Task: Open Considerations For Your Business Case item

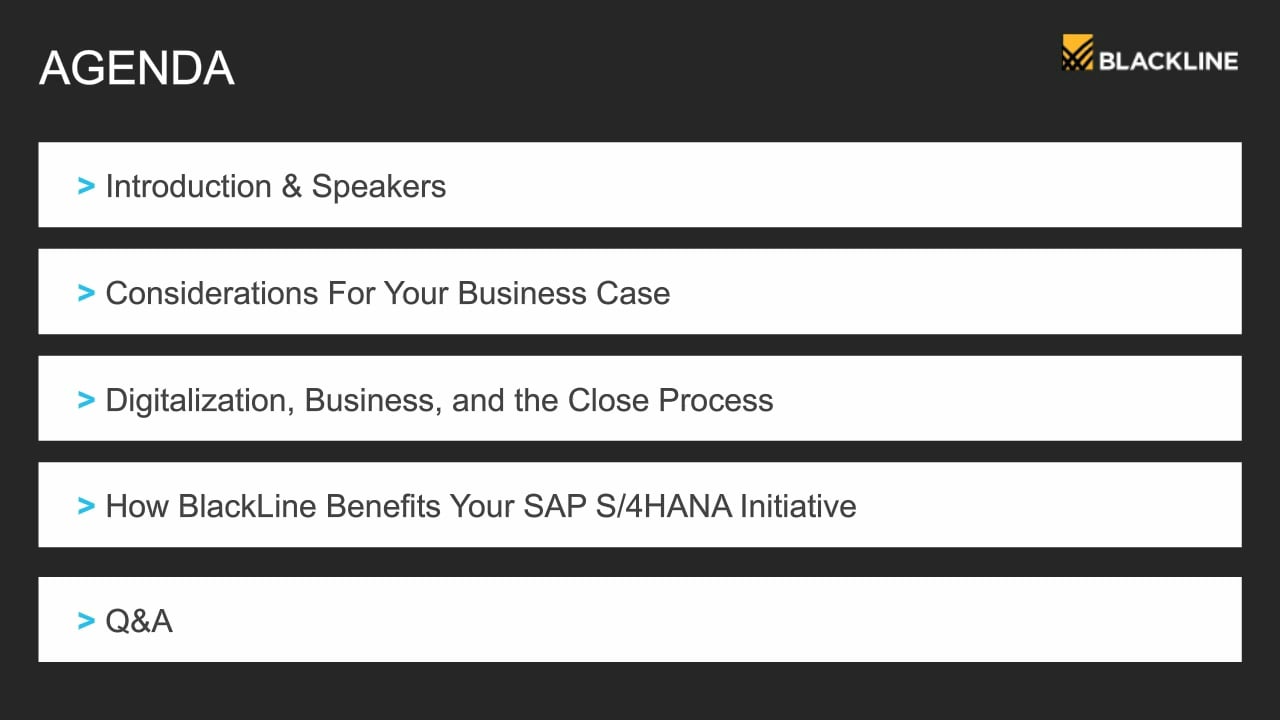Action: [x=640, y=292]
